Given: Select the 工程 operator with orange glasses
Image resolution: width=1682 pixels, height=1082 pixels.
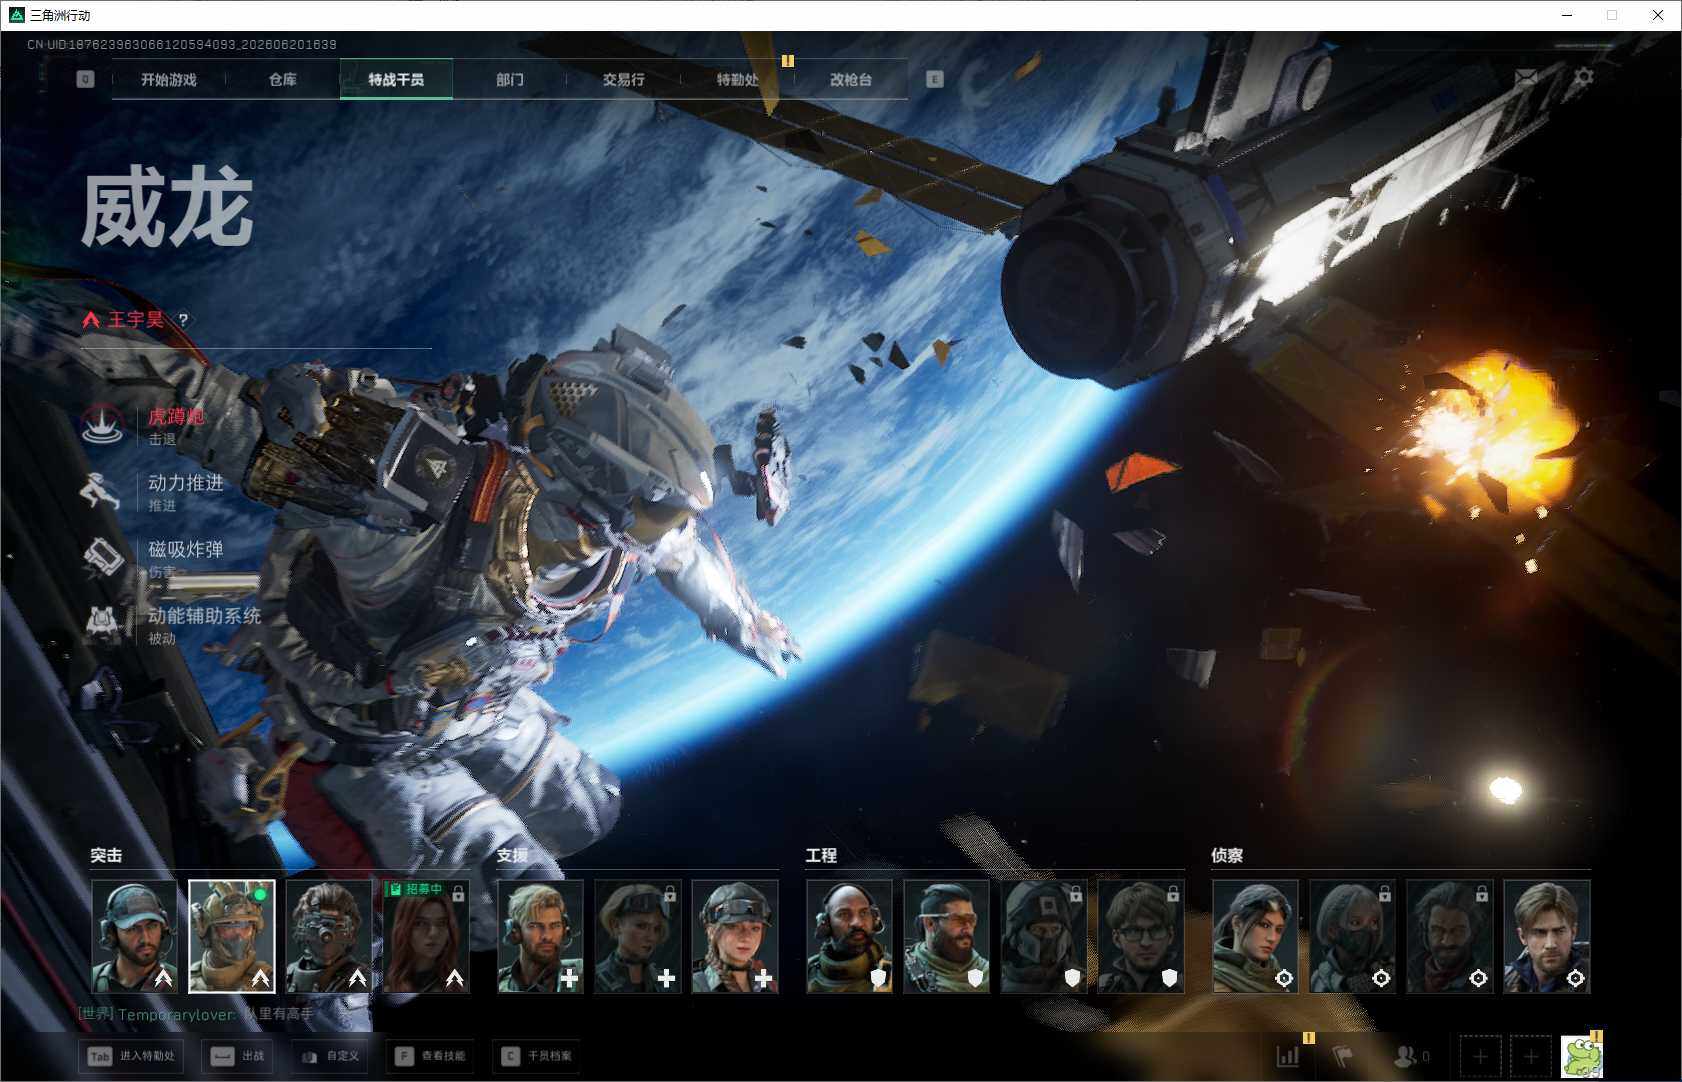Looking at the screenshot, I should (x=947, y=937).
